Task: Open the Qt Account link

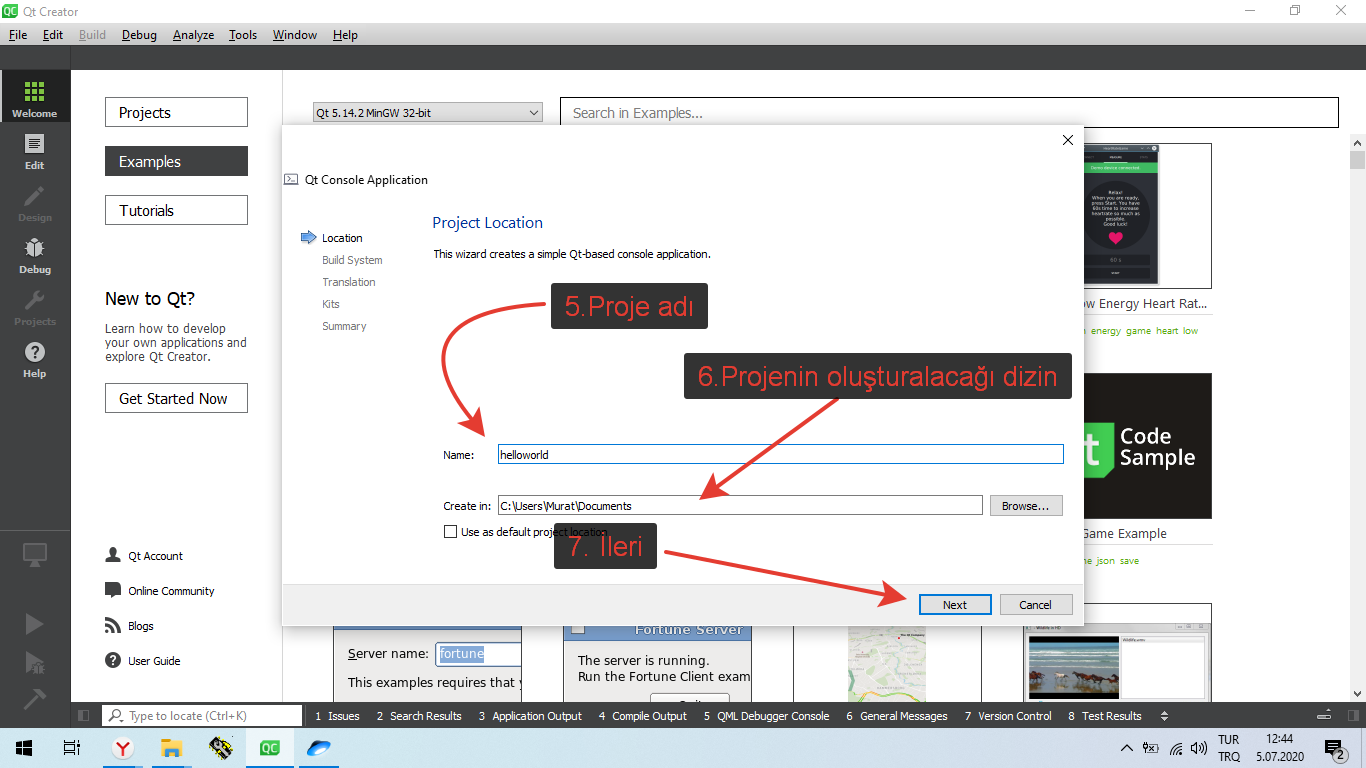Action: click(155, 556)
